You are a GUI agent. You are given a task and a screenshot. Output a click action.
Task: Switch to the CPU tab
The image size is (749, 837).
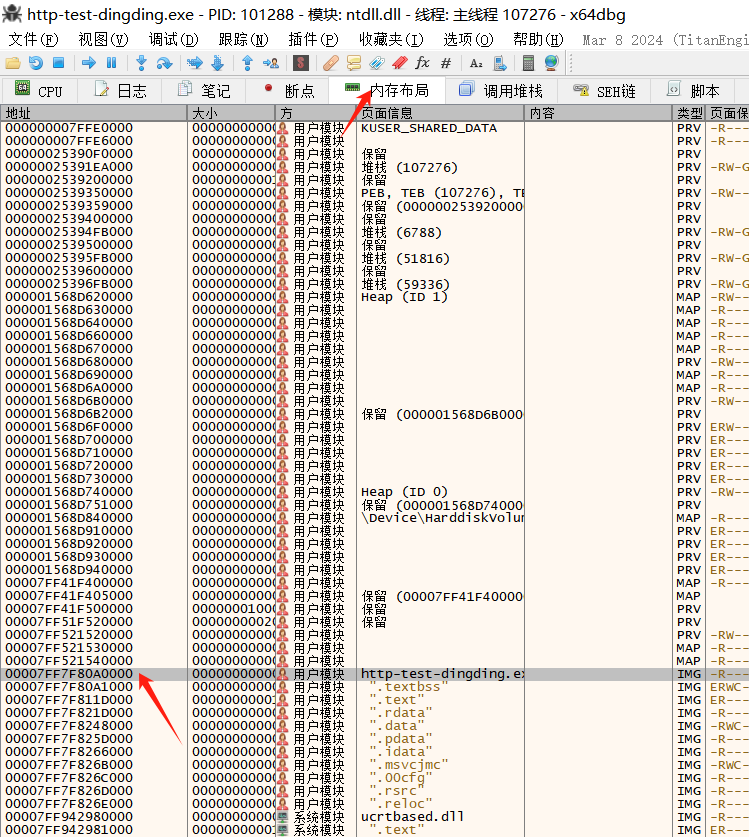click(x=40, y=91)
